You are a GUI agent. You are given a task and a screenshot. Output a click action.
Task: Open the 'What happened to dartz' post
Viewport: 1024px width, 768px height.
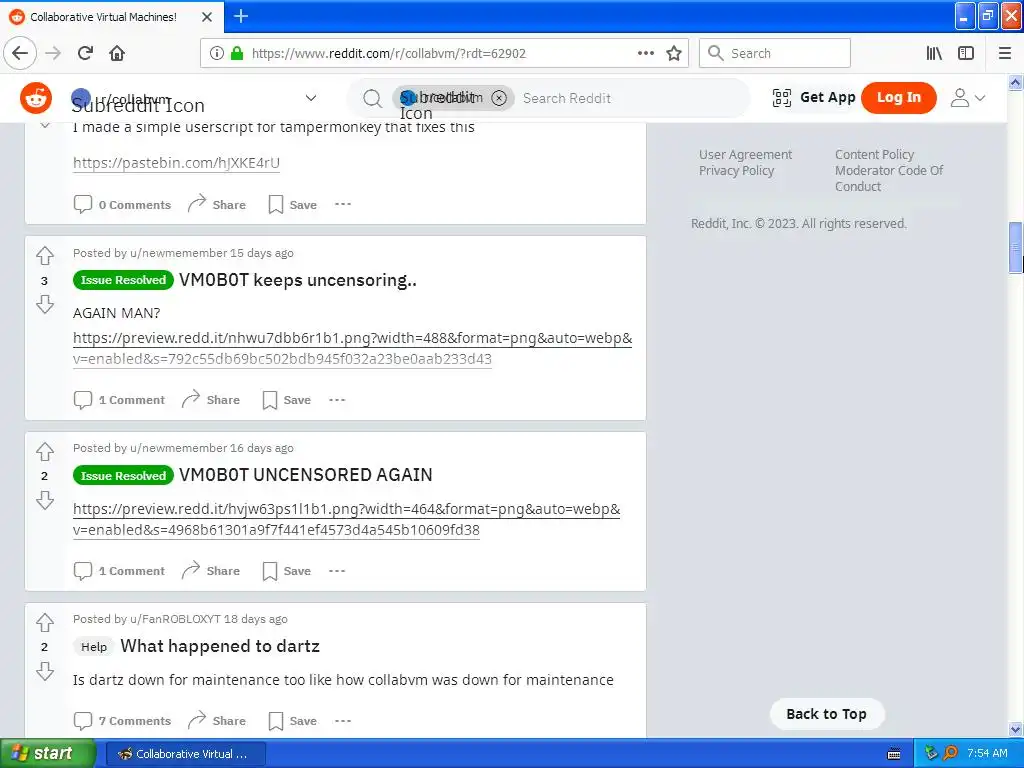tap(220, 646)
